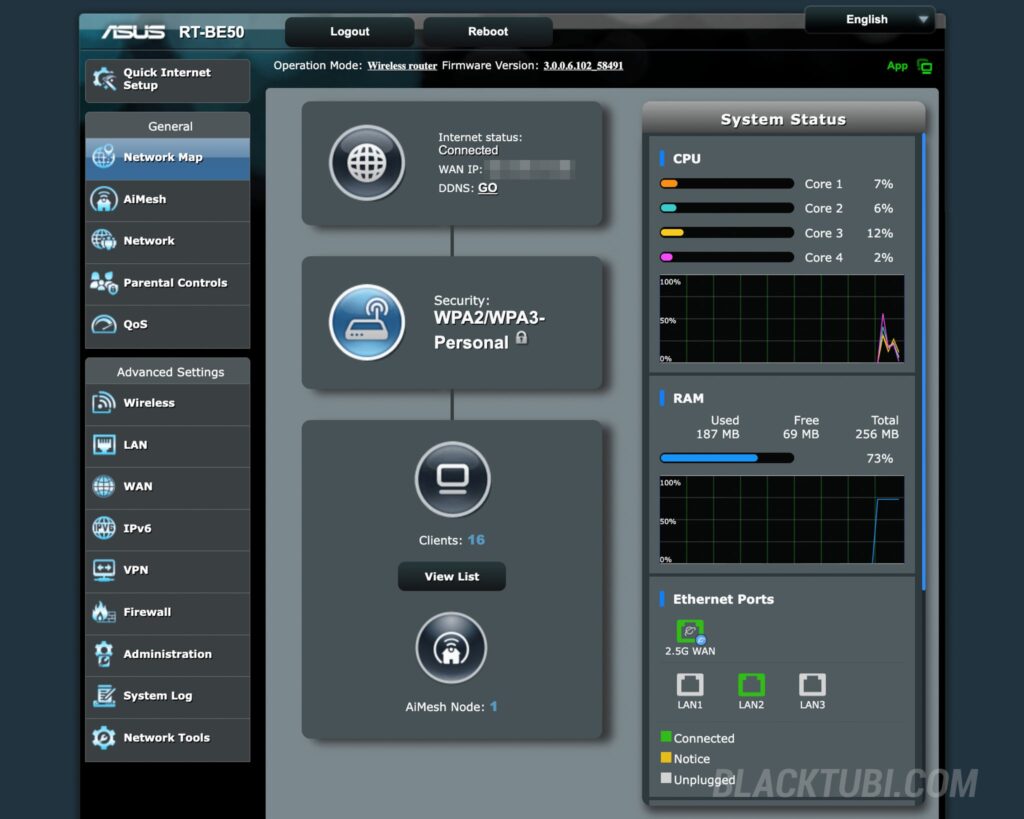Click the App icon at top right
Viewport: 1024px width, 819px height.
pyautogui.click(x=923, y=67)
